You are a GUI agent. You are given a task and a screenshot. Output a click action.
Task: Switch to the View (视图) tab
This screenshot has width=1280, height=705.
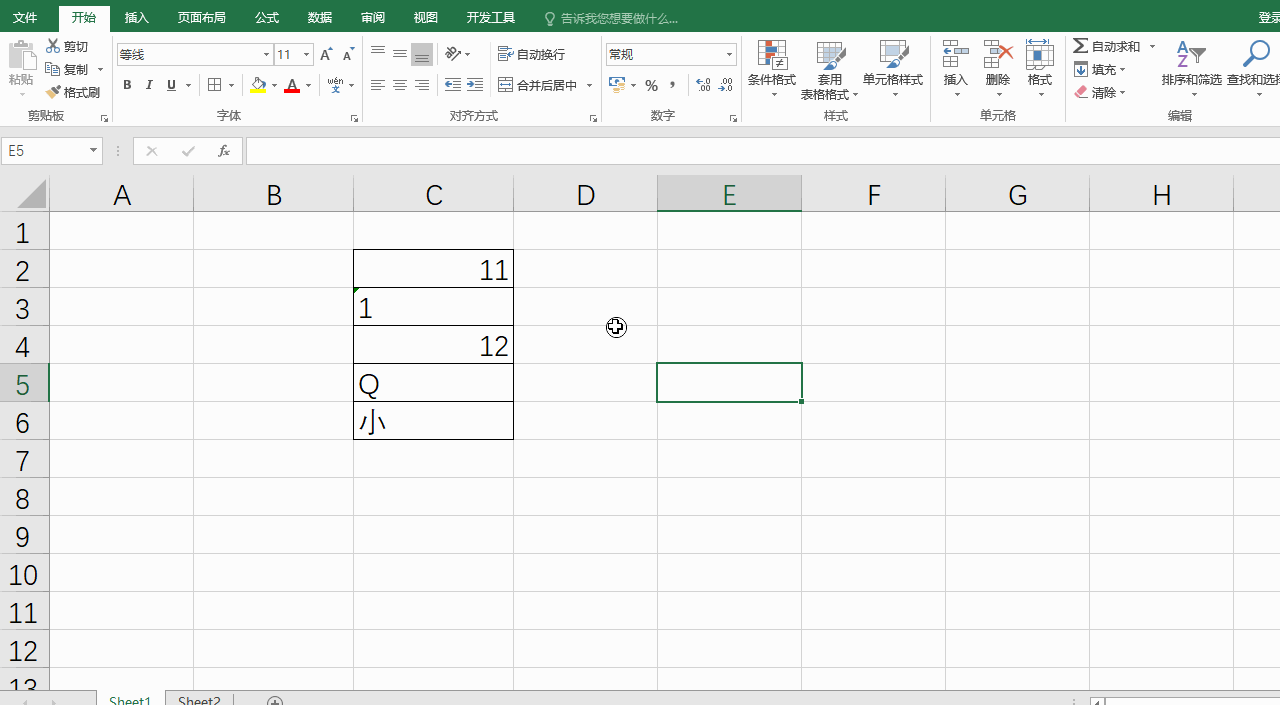[426, 18]
